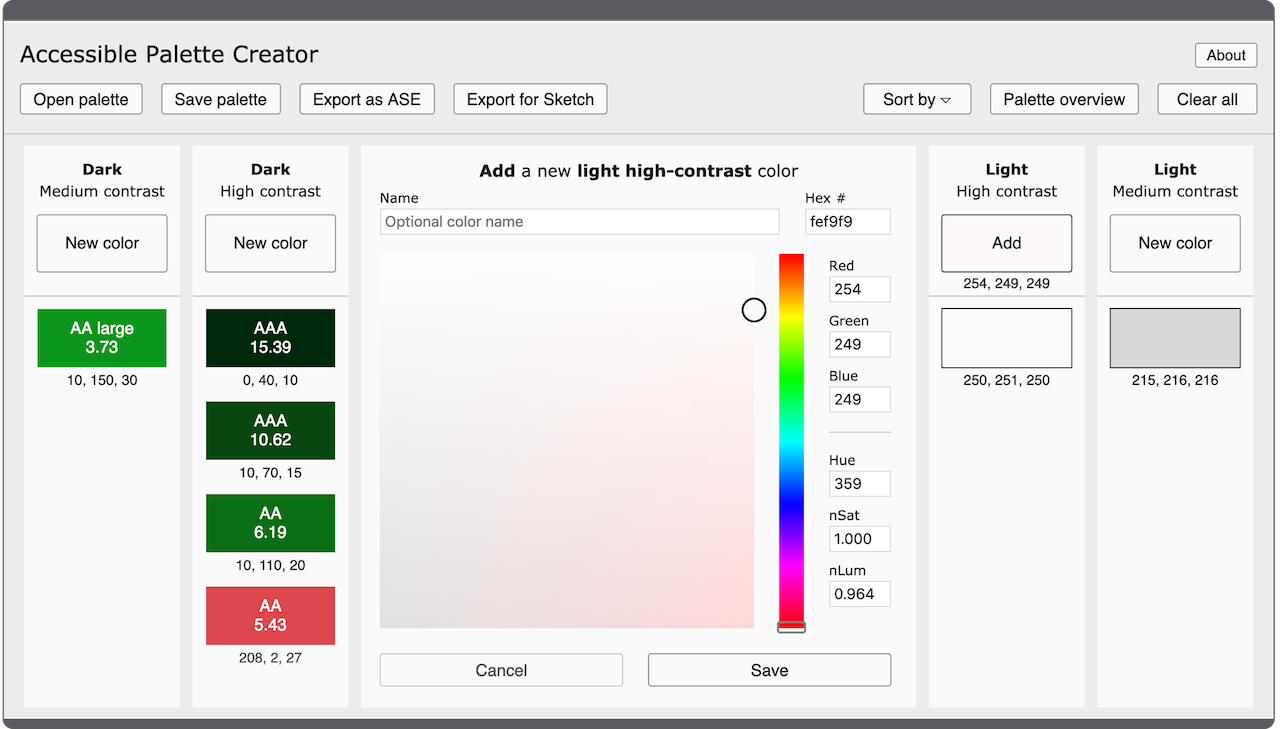This screenshot has height=729, width=1280.
Task: Click the cyan region of the hue strip
Action: tap(791, 440)
